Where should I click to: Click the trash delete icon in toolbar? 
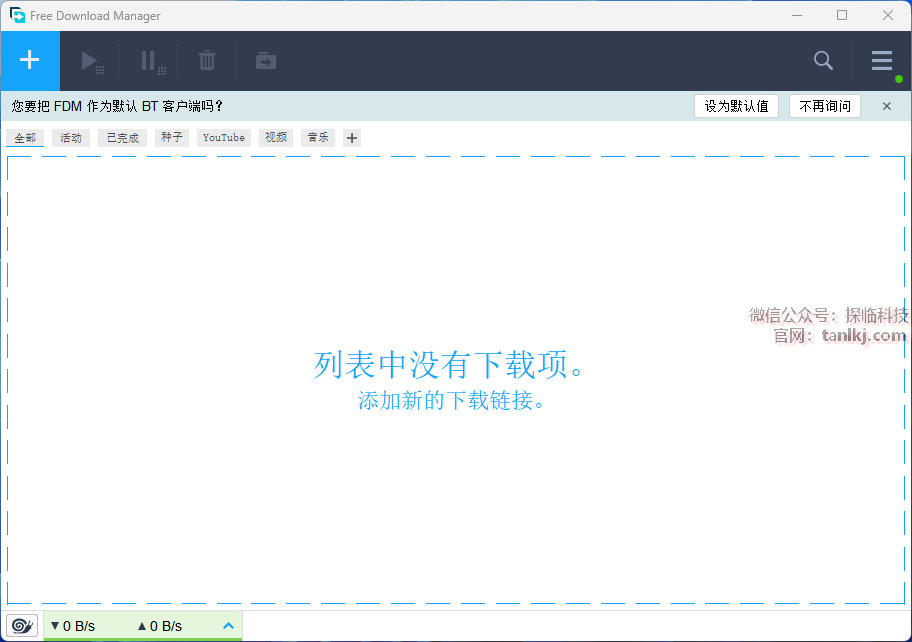(207, 61)
